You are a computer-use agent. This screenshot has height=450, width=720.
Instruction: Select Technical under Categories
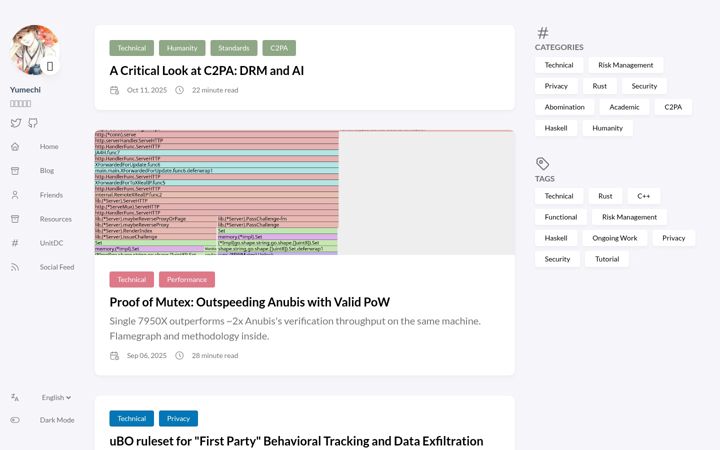coord(559,65)
